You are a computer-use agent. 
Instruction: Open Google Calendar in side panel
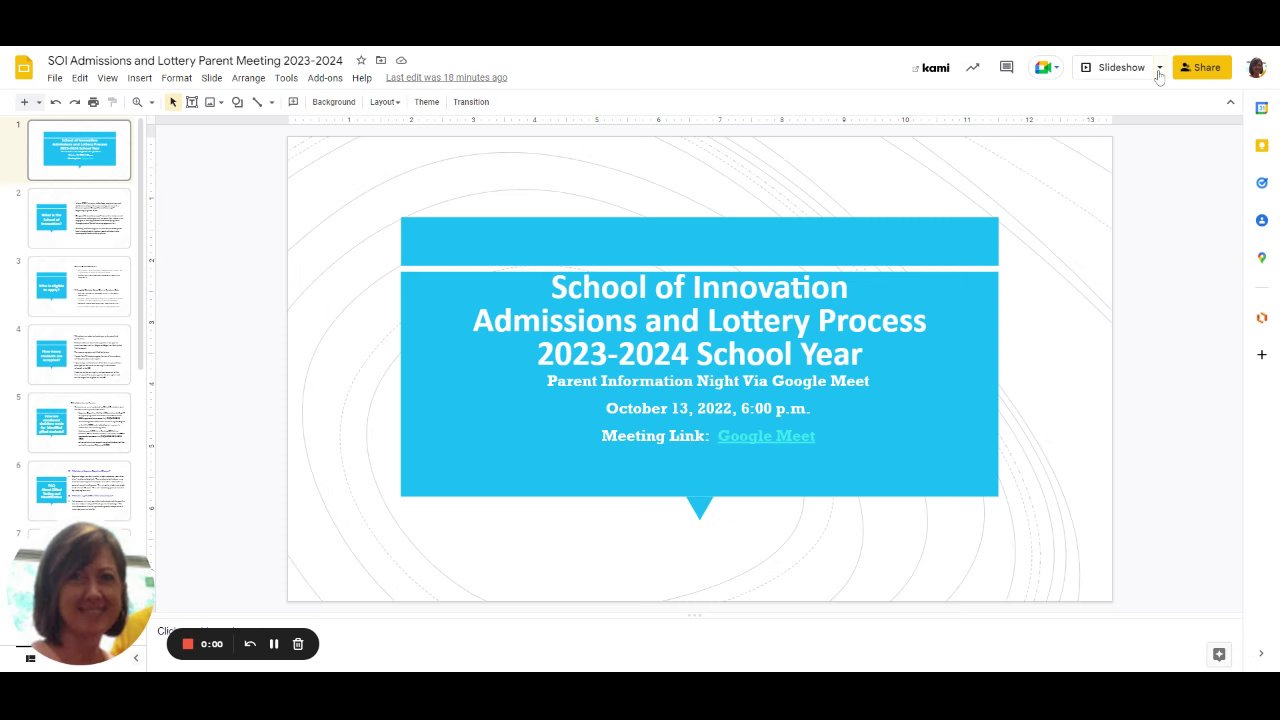point(1262,108)
